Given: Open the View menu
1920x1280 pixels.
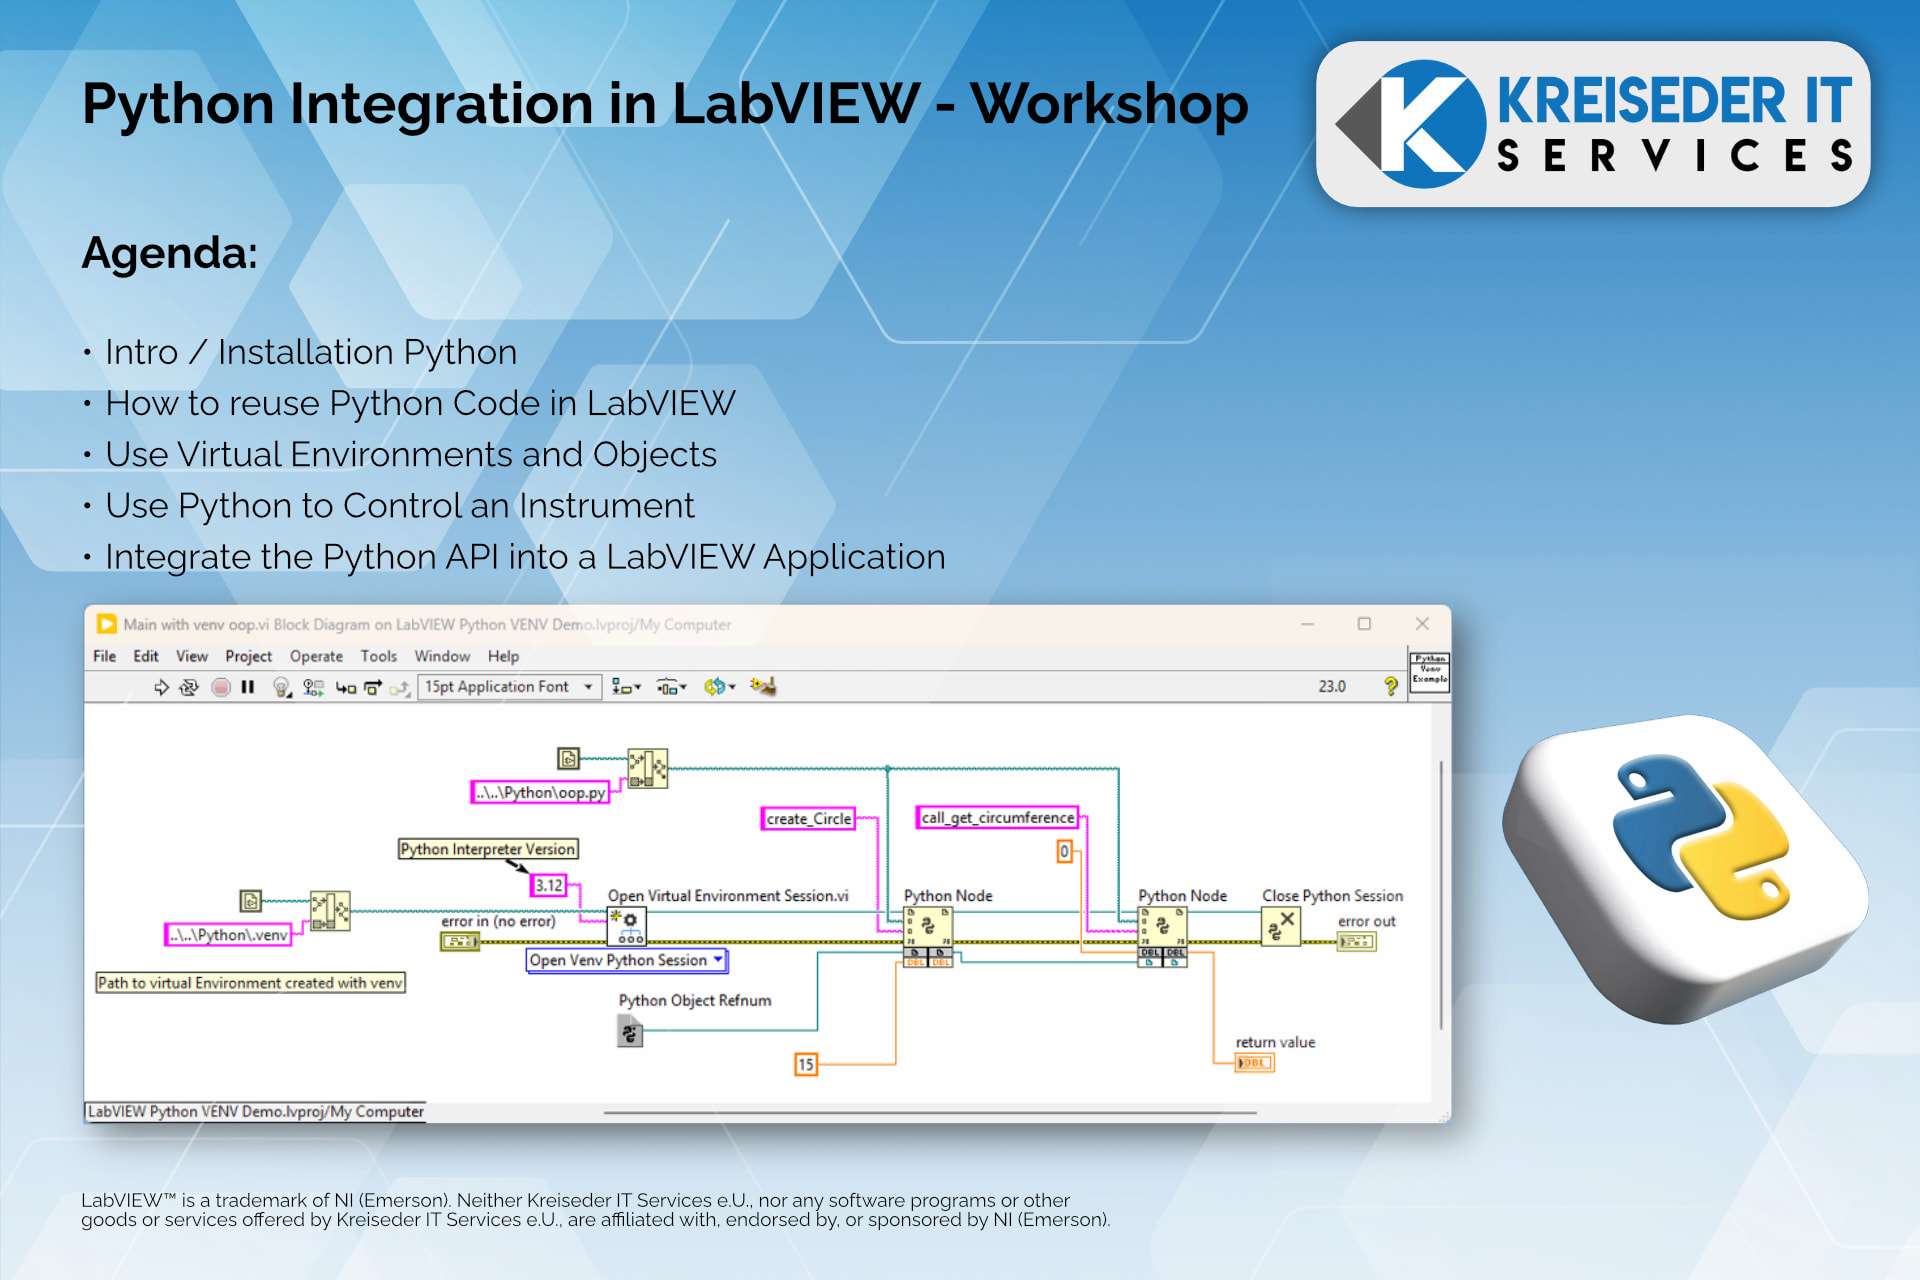Looking at the screenshot, I should (192, 656).
